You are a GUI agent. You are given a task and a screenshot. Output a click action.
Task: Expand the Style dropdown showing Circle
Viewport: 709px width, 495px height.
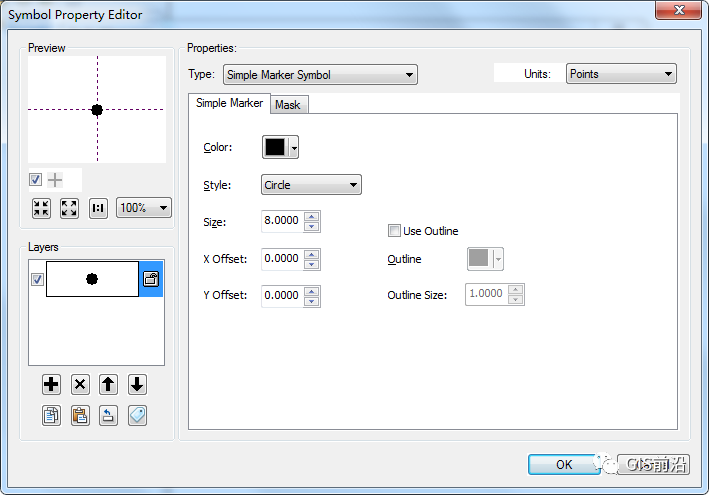pyautogui.click(x=311, y=185)
